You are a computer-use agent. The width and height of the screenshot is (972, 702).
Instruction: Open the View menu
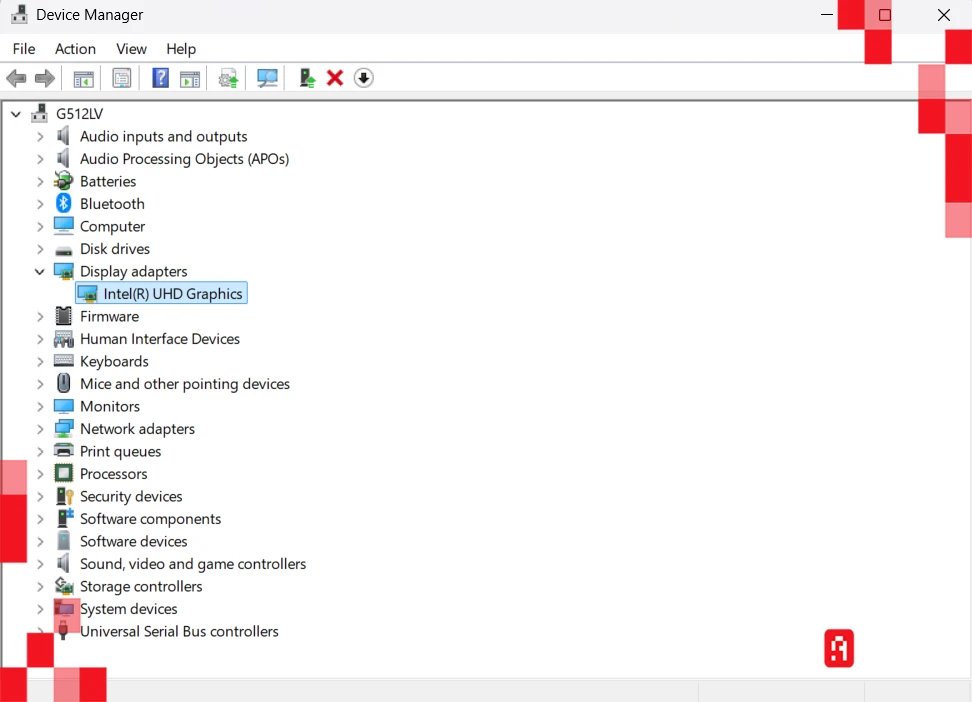pyautogui.click(x=131, y=49)
